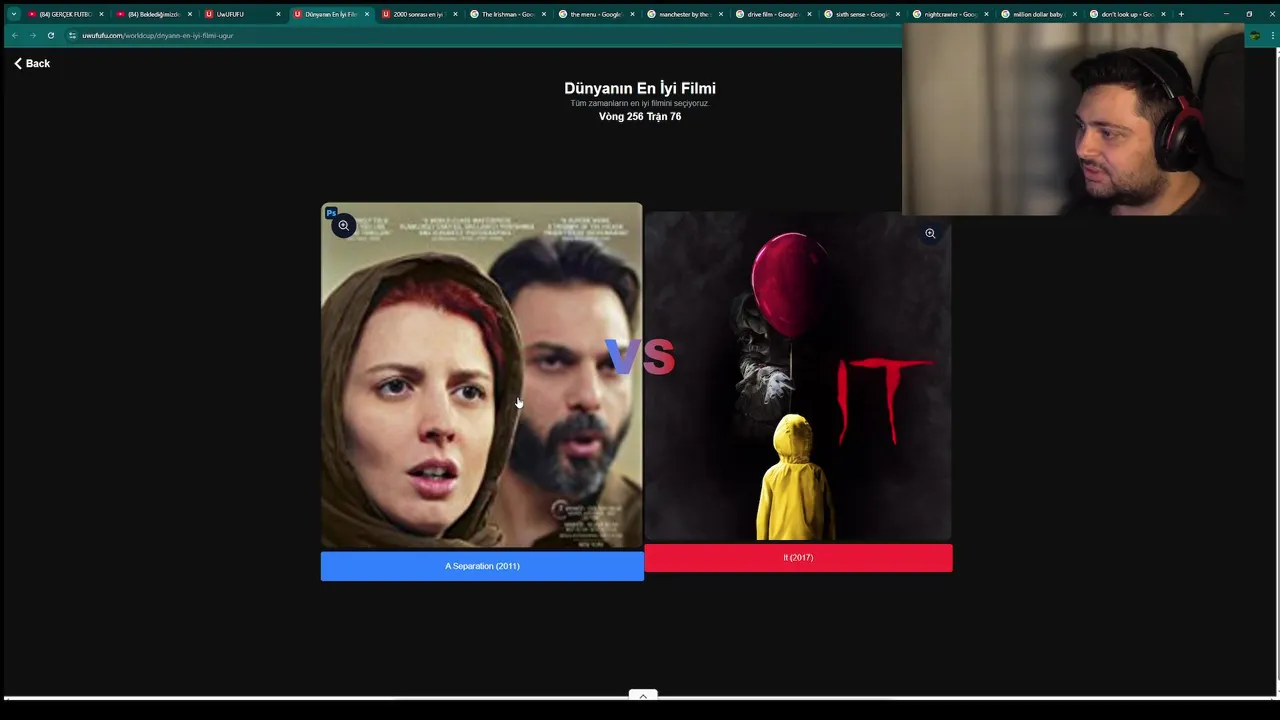Close the 2000 sonrası tab
Image resolution: width=1280 pixels, height=720 pixels.
coord(455,14)
